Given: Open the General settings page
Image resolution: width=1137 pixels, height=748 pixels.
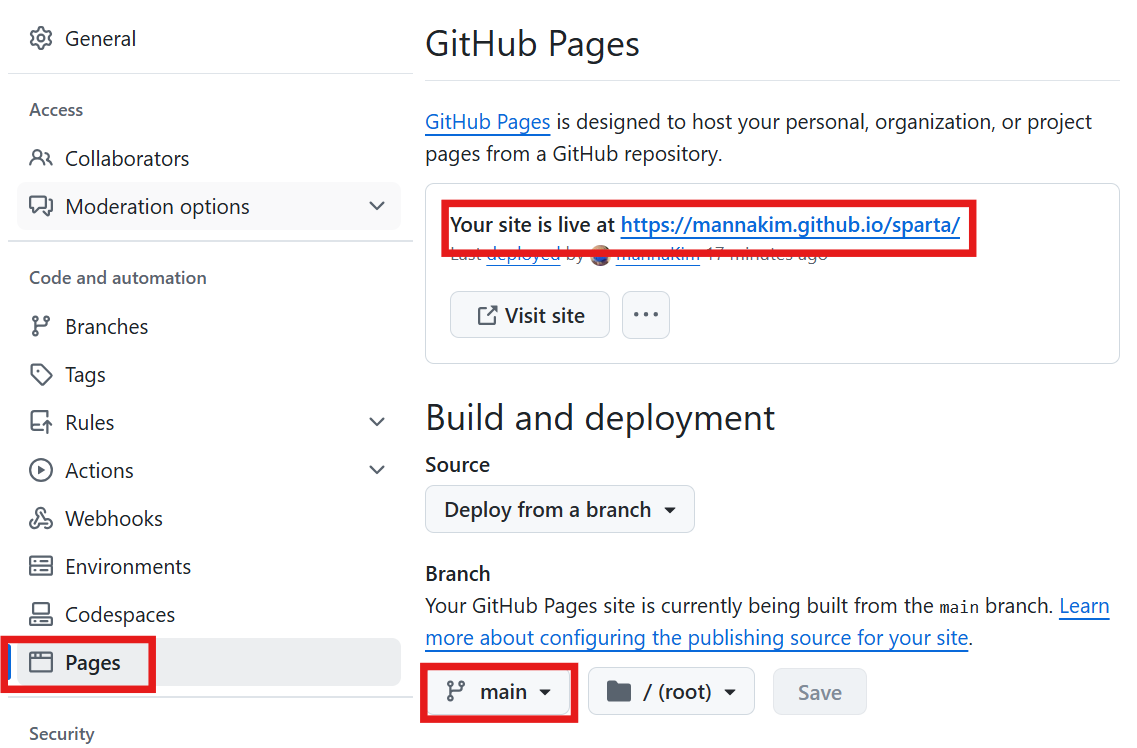Looking at the screenshot, I should [210, 38].
